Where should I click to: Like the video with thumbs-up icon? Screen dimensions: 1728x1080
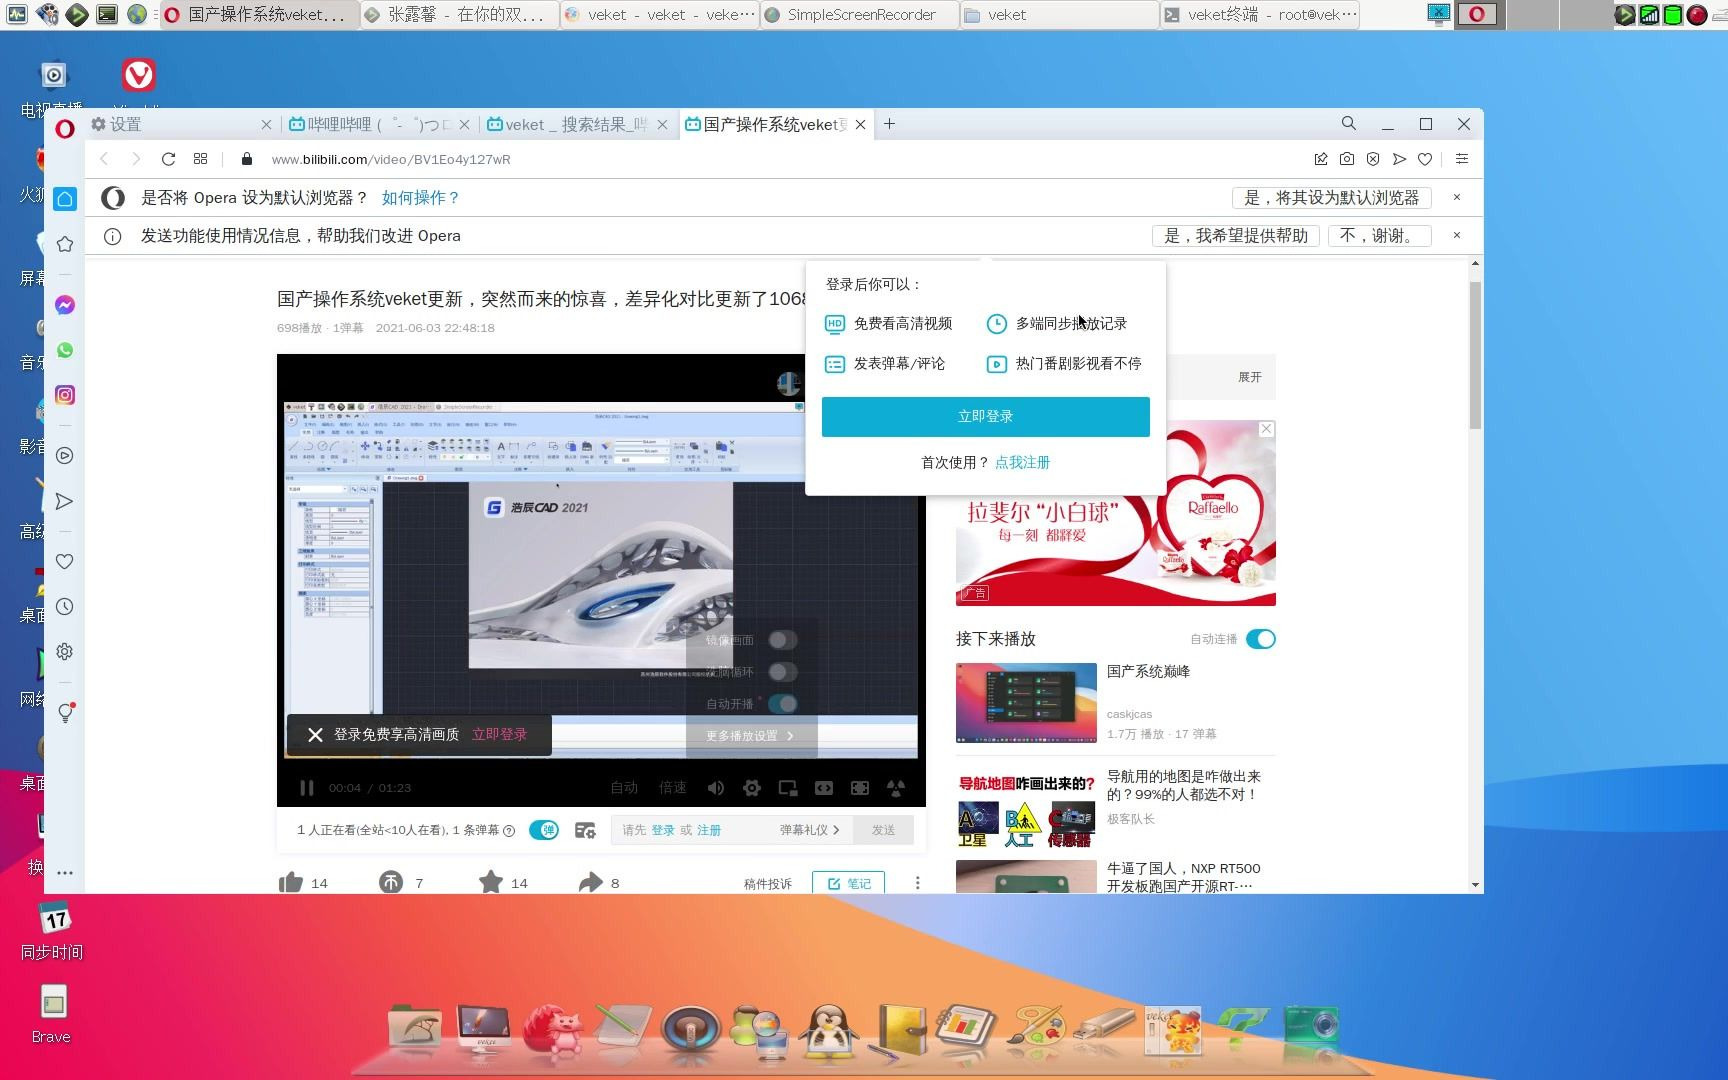[291, 883]
